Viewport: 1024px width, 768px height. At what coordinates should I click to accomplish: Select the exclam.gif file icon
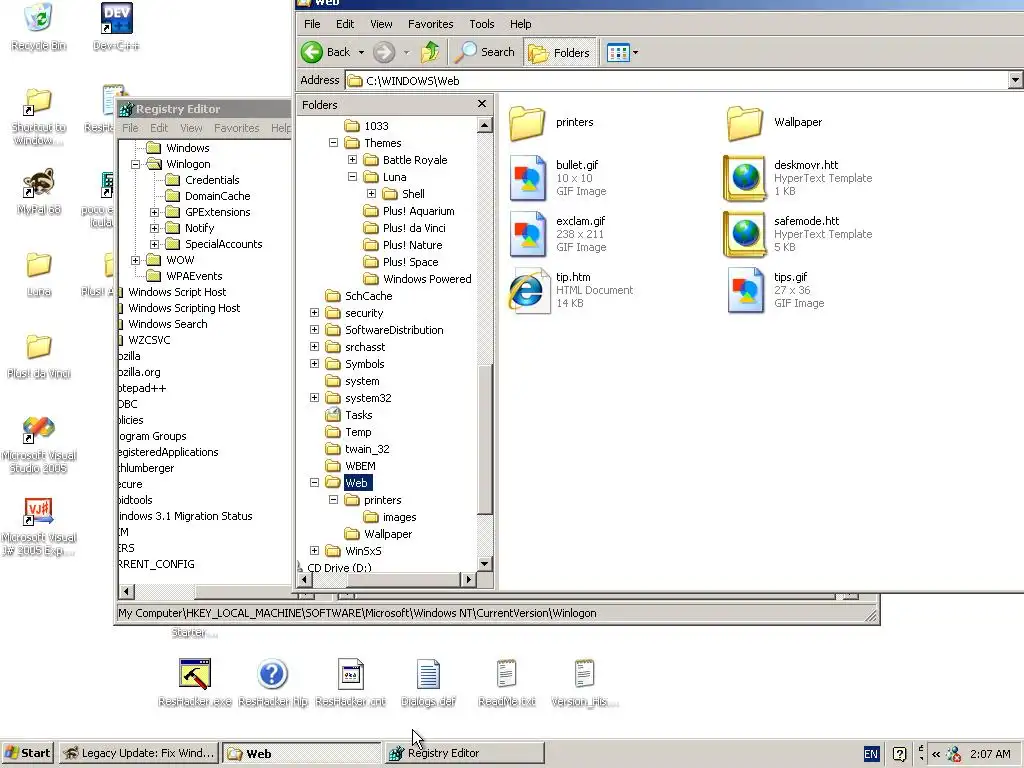pos(528,234)
